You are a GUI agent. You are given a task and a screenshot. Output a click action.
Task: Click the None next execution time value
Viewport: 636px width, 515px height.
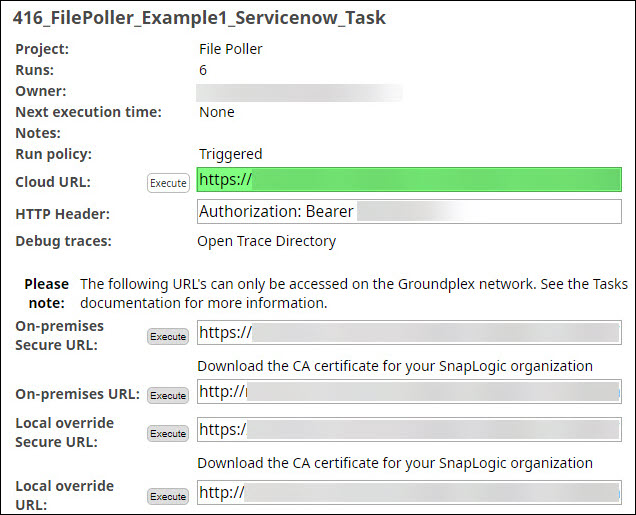pyautogui.click(x=216, y=112)
